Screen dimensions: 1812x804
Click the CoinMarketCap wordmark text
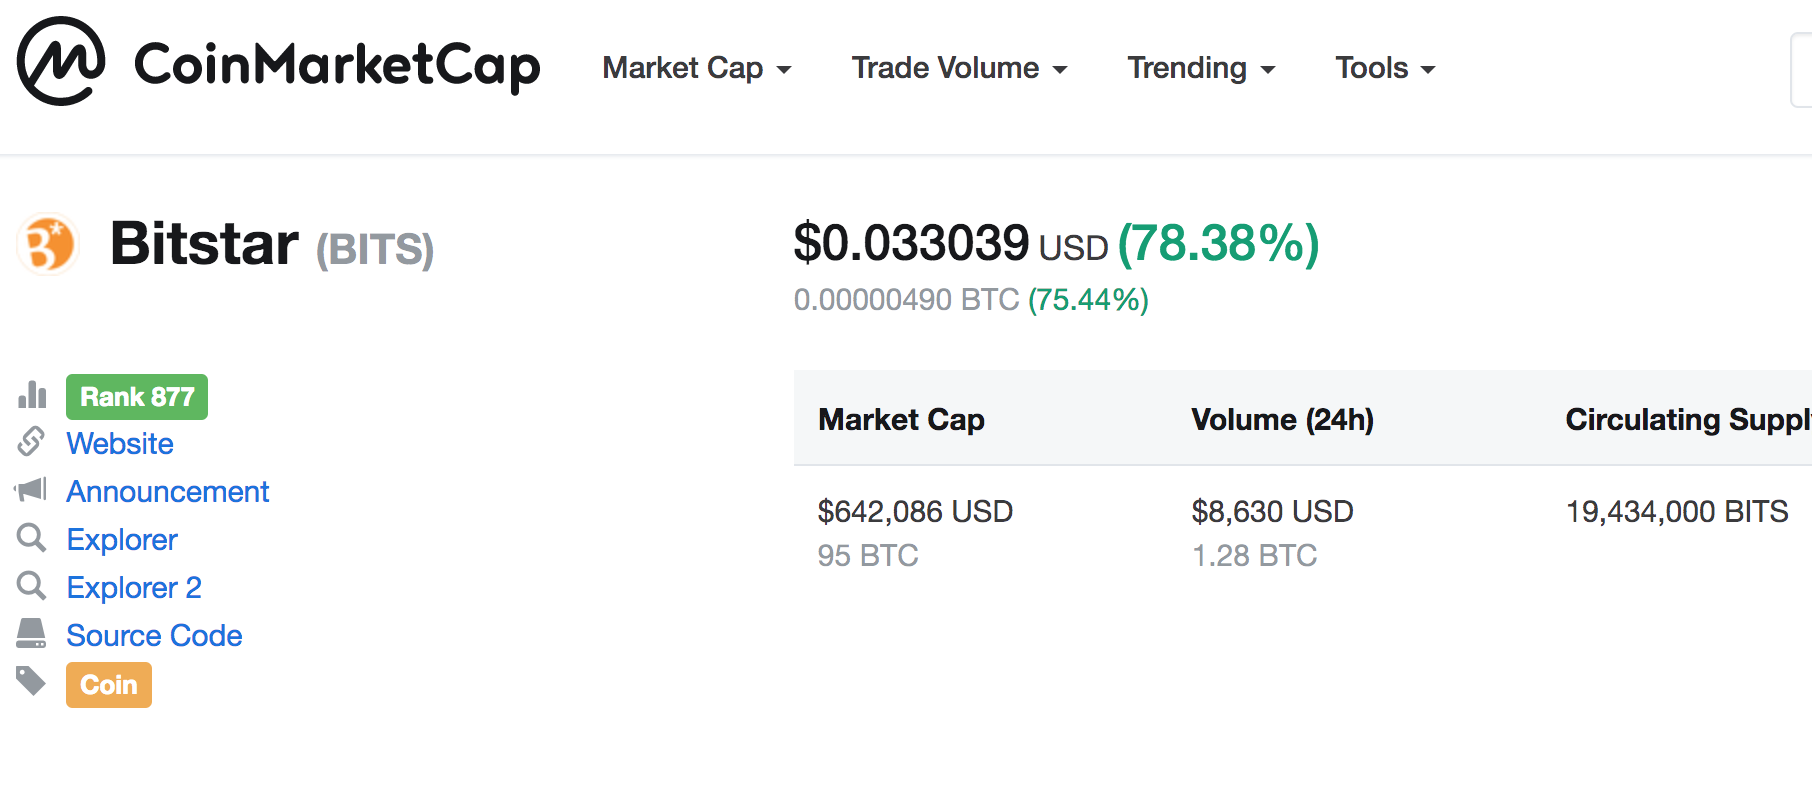pyautogui.click(x=337, y=66)
